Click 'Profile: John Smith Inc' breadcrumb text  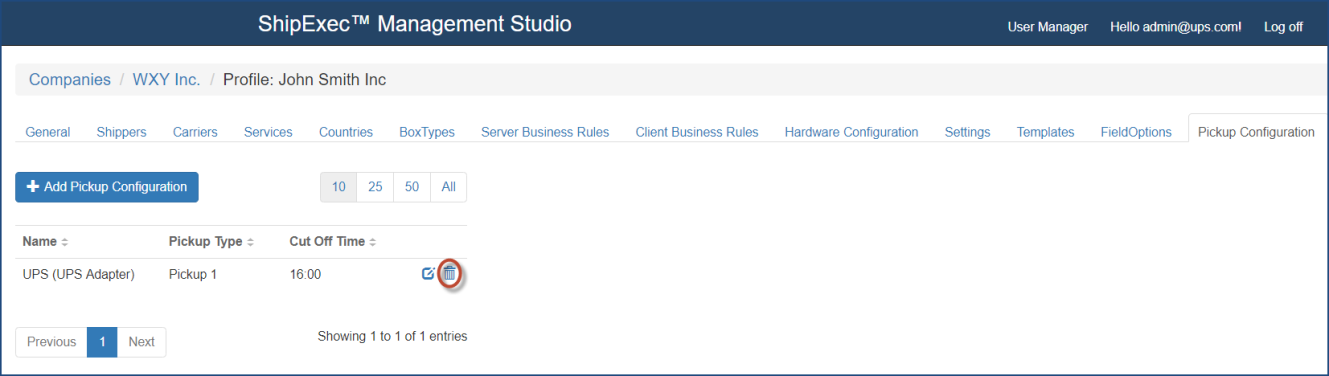pyautogui.click(x=304, y=79)
